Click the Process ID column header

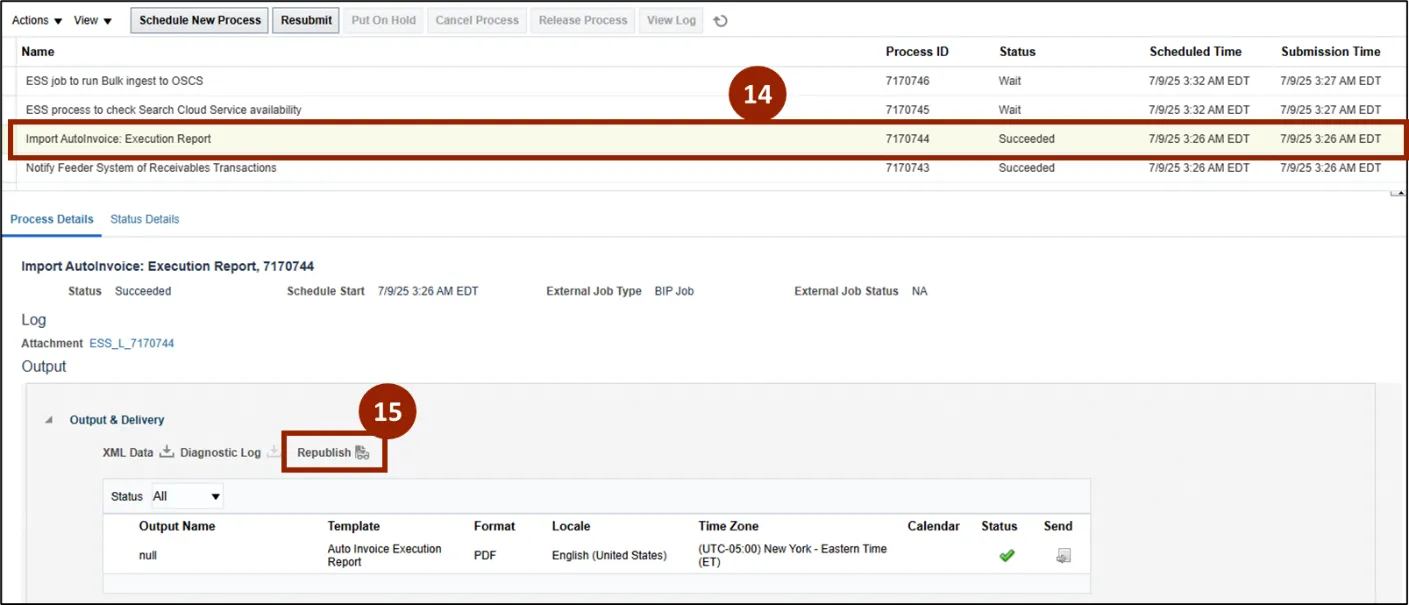click(917, 52)
